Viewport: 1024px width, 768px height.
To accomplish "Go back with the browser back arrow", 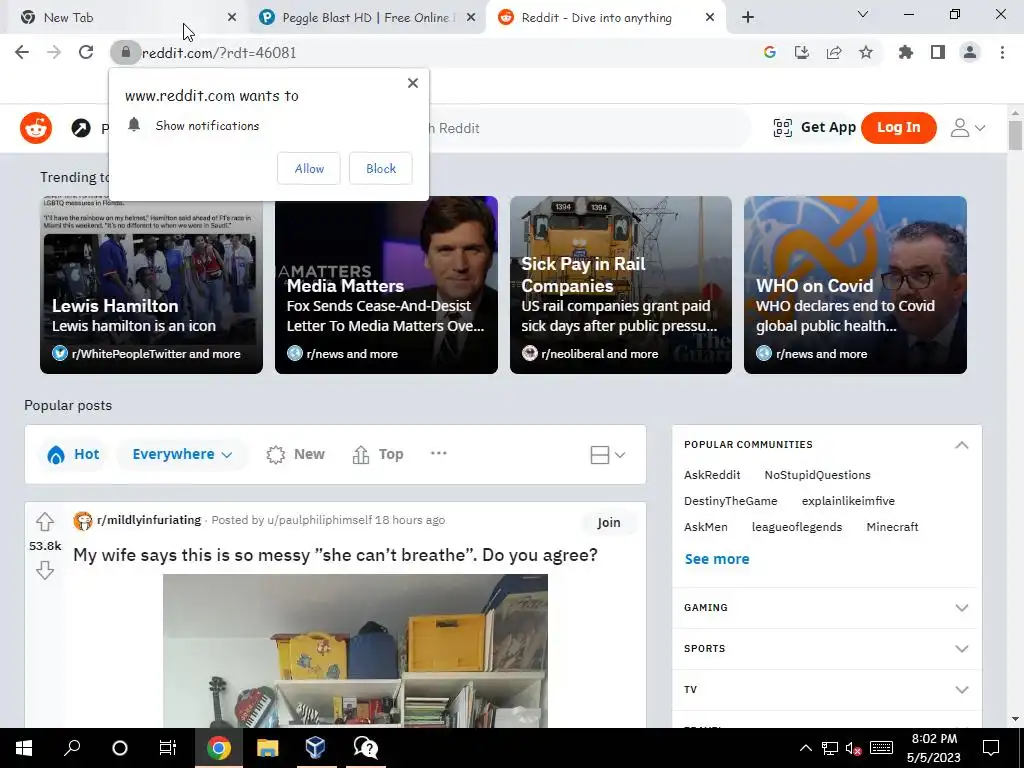I will coord(22,52).
